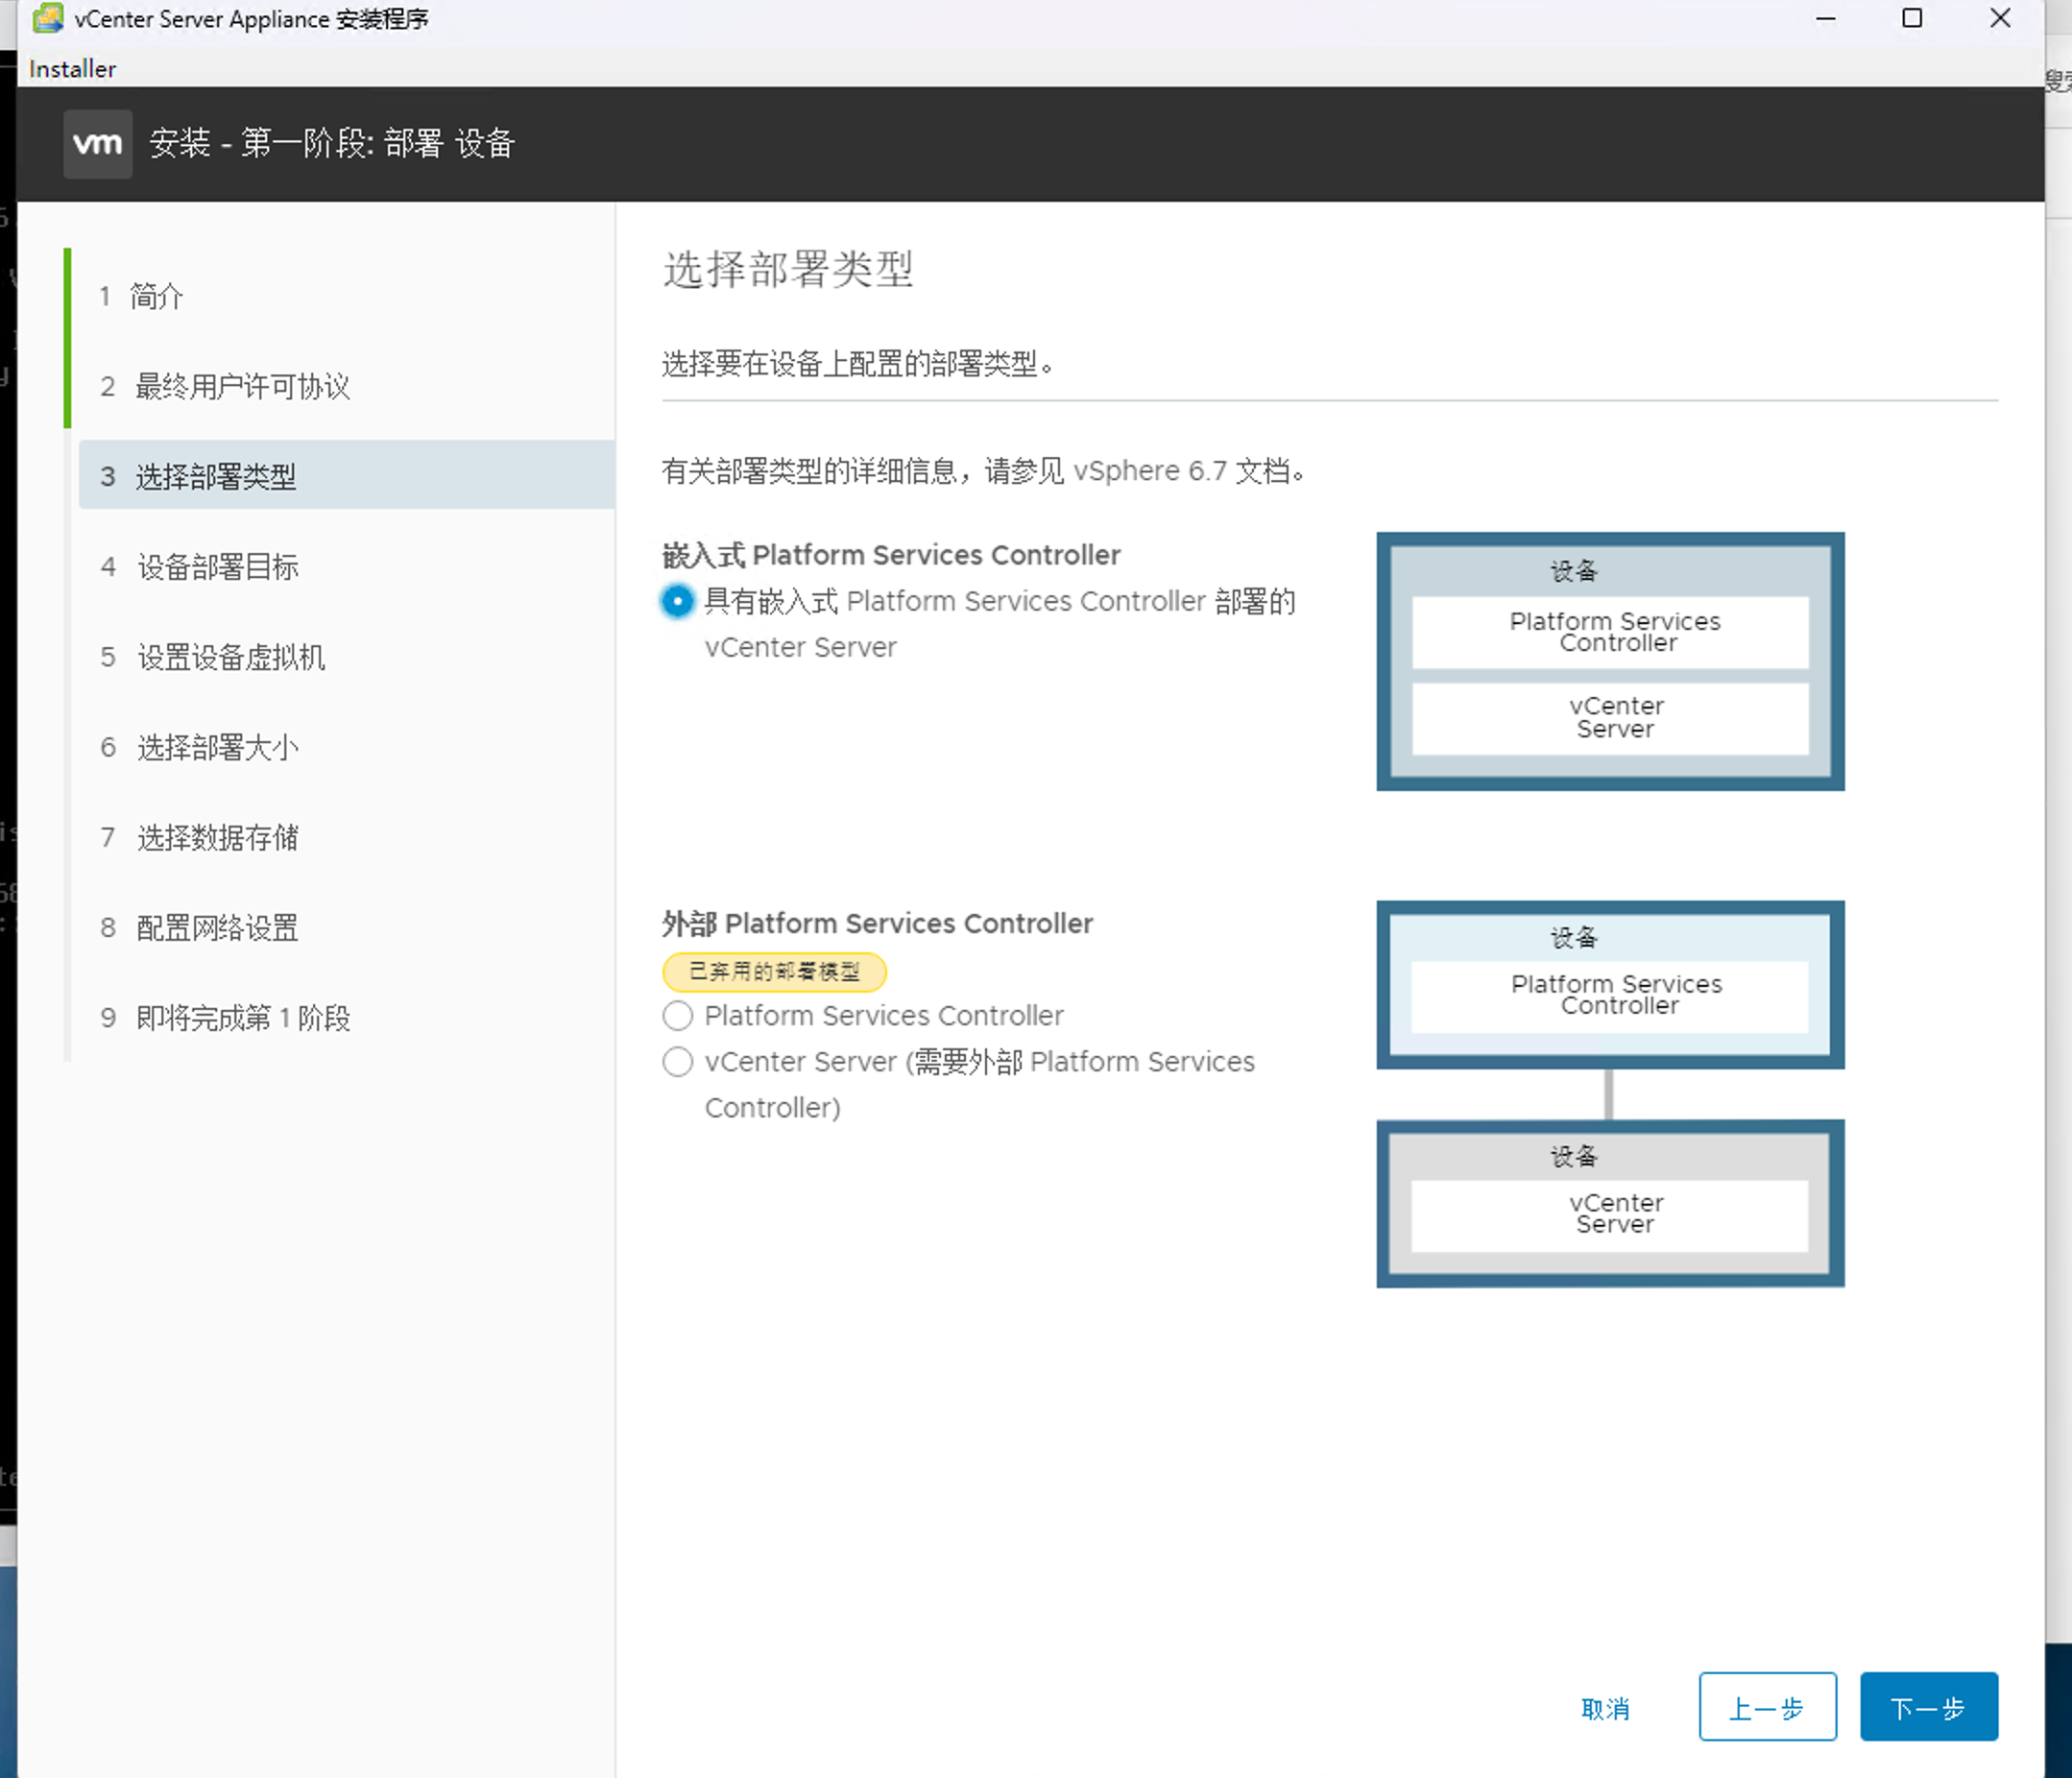Screen dimensions: 2072x1778
Task: Click the 安装 - 第一阶段: 部署 设备 header text
Action: tap(332, 143)
